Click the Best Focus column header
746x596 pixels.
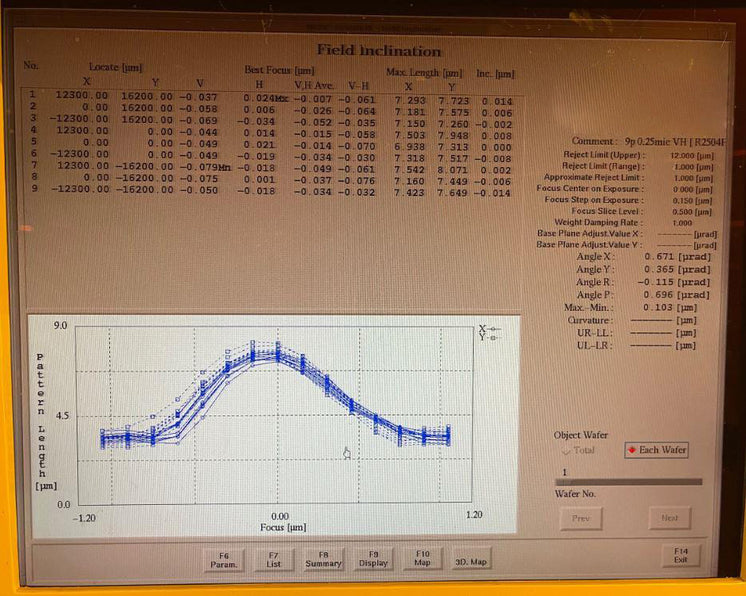[279, 71]
